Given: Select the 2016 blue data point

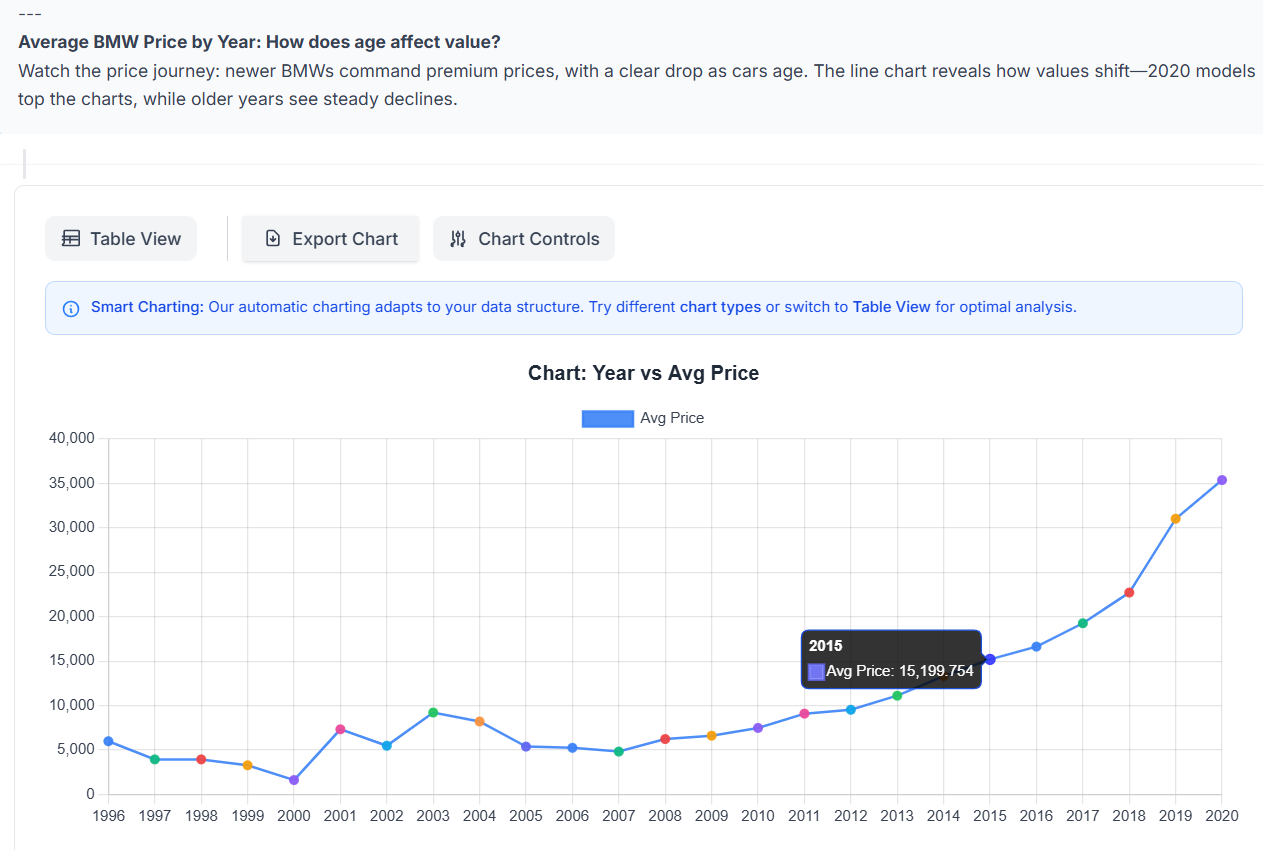Looking at the screenshot, I should pyautogui.click(x=1036, y=647).
